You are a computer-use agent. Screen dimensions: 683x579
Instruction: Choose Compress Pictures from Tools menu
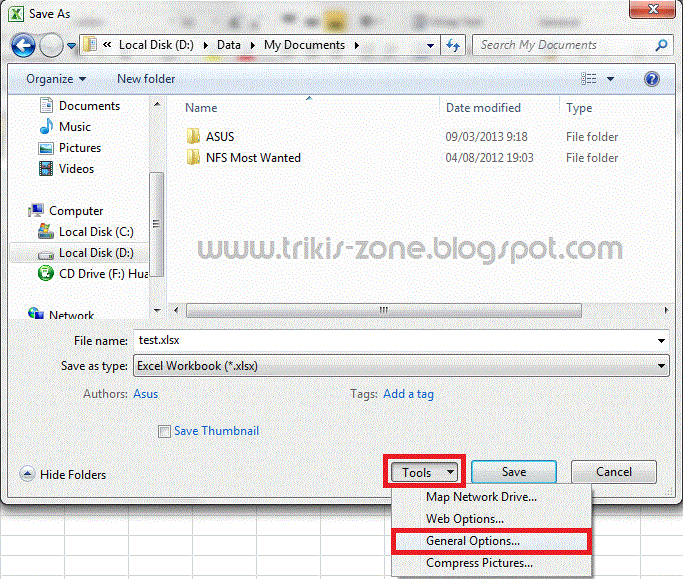(479, 563)
